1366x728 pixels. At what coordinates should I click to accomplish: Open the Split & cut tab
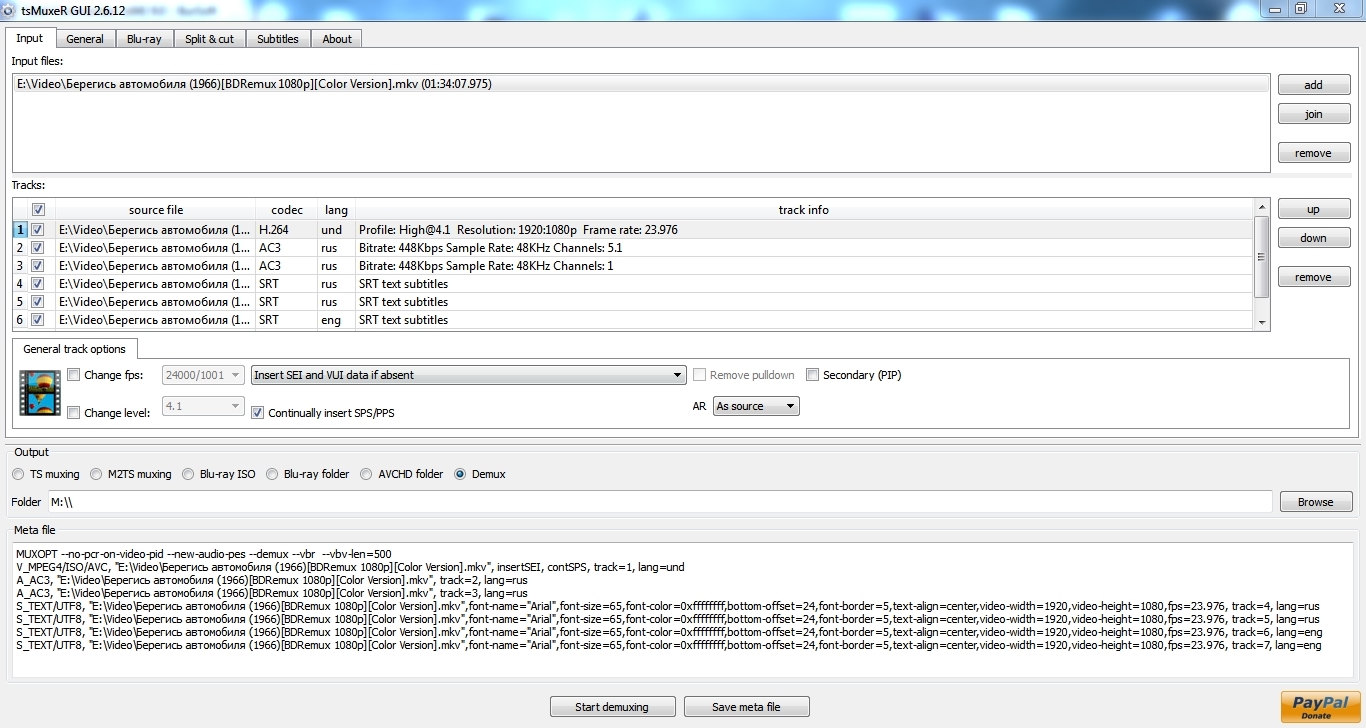coord(210,39)
